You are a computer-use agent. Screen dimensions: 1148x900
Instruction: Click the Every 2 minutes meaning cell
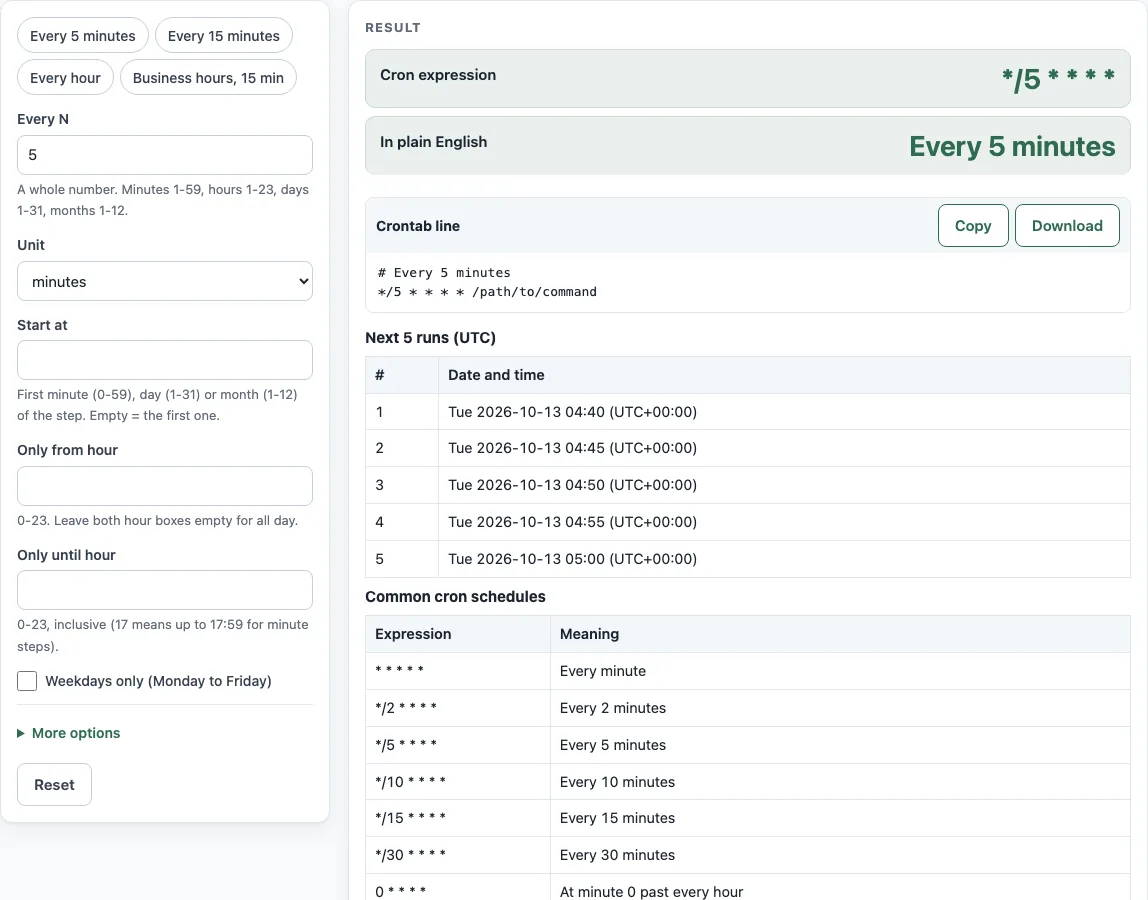click(840, 708)
